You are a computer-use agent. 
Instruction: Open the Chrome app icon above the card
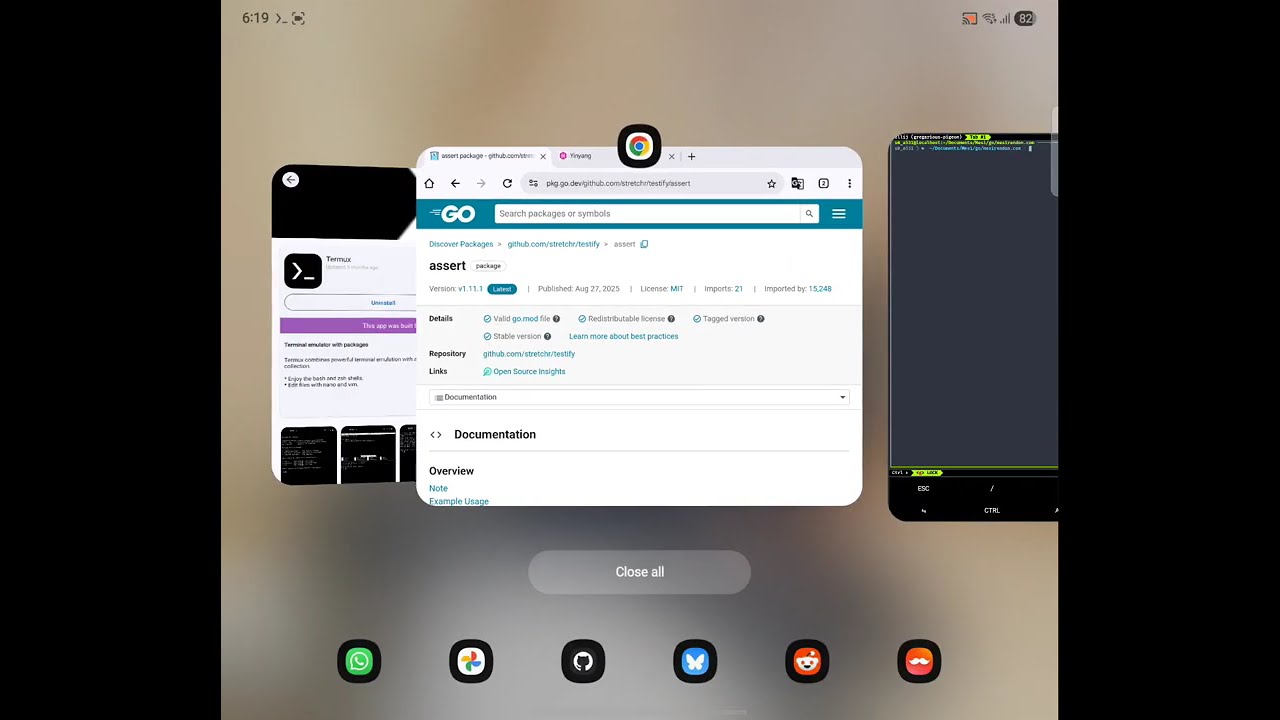(639, 146)
